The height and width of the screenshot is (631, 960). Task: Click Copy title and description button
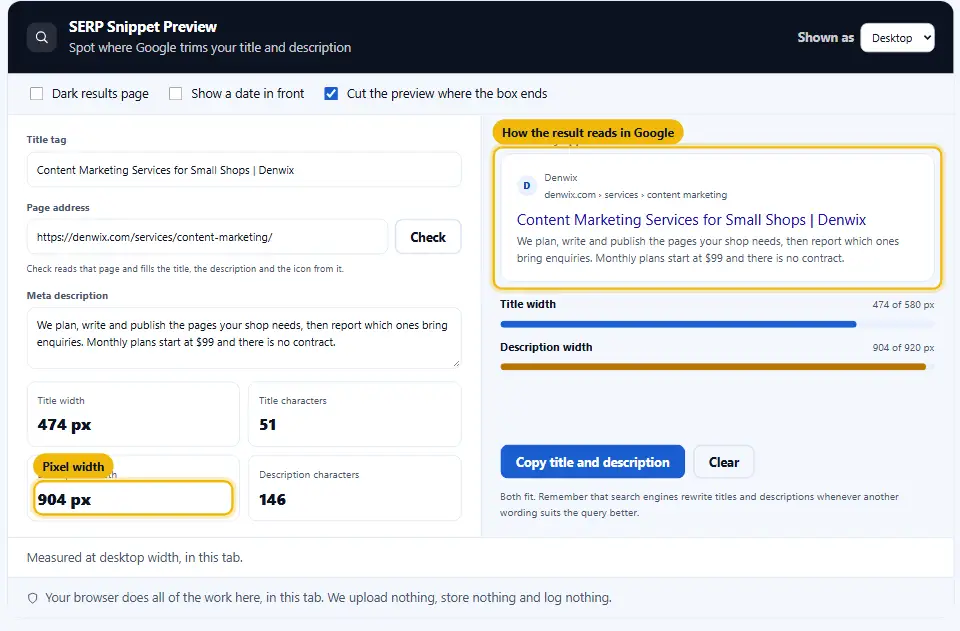pyautogui.click(x=592, y=462)
